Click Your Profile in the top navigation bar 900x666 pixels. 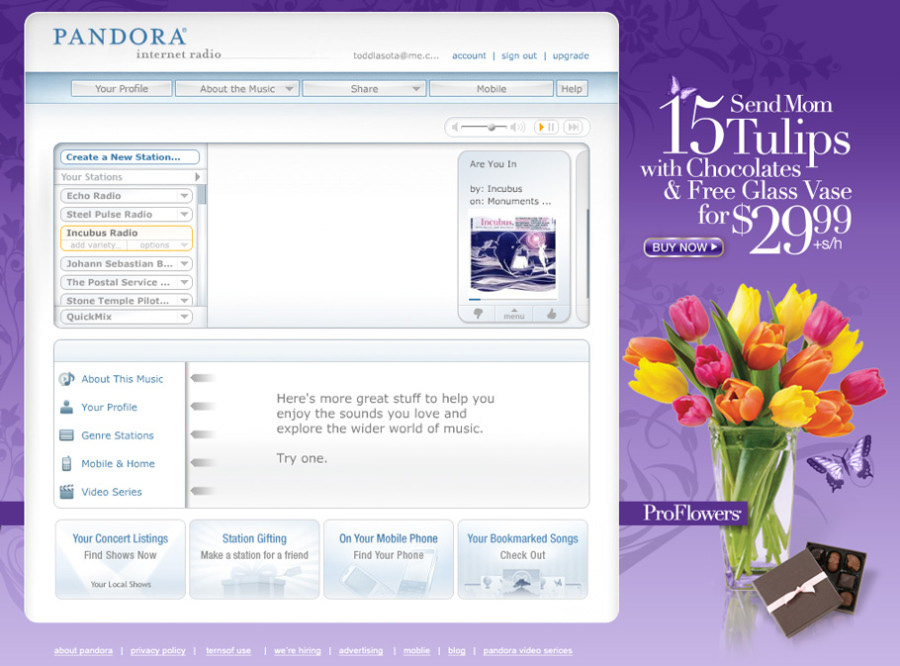tap(122, 89)
